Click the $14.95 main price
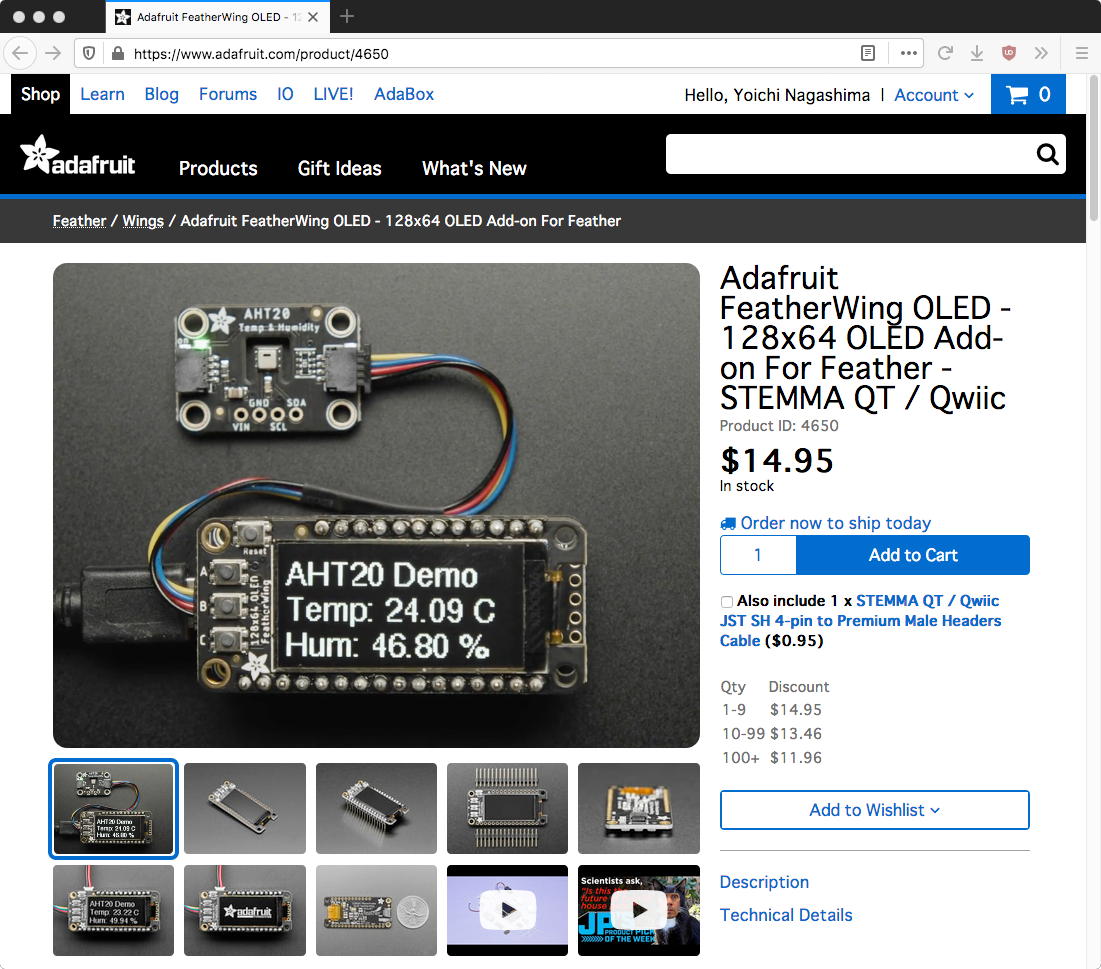The image size is (1101, 969). (x=777, y=461)
